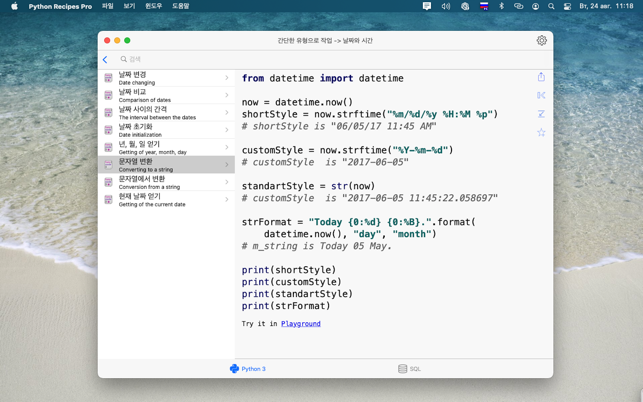This screenshot has height=402, width=643.
Task: Open the 파일 menu
Action: pos(107,6)
